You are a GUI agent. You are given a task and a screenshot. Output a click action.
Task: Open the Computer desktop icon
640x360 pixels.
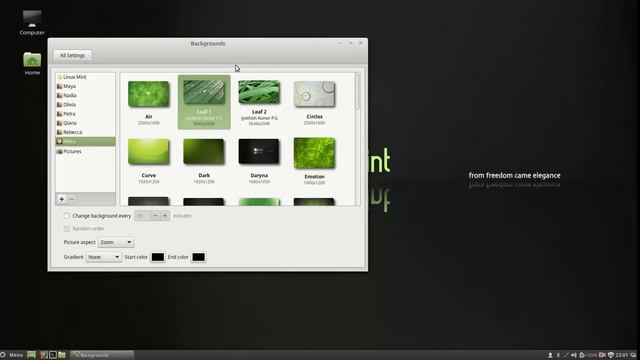point(32,23)
